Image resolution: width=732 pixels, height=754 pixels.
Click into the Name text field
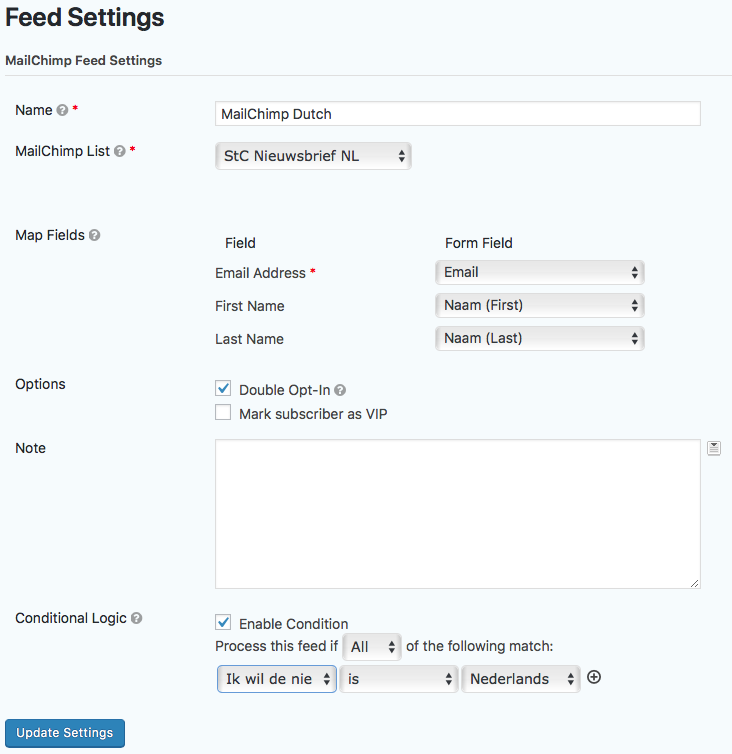(457, 114)
